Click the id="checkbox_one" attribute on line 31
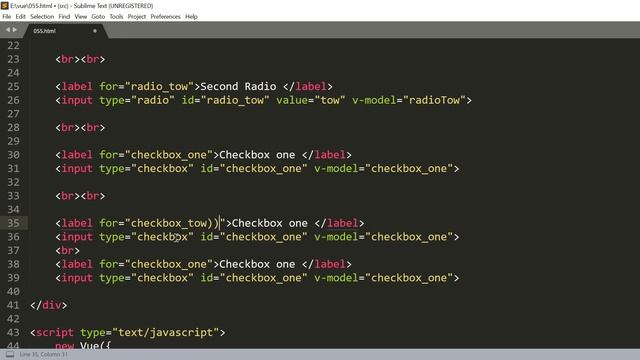The height and width of the screenshot is (360, 640). (x=253, y=169)
